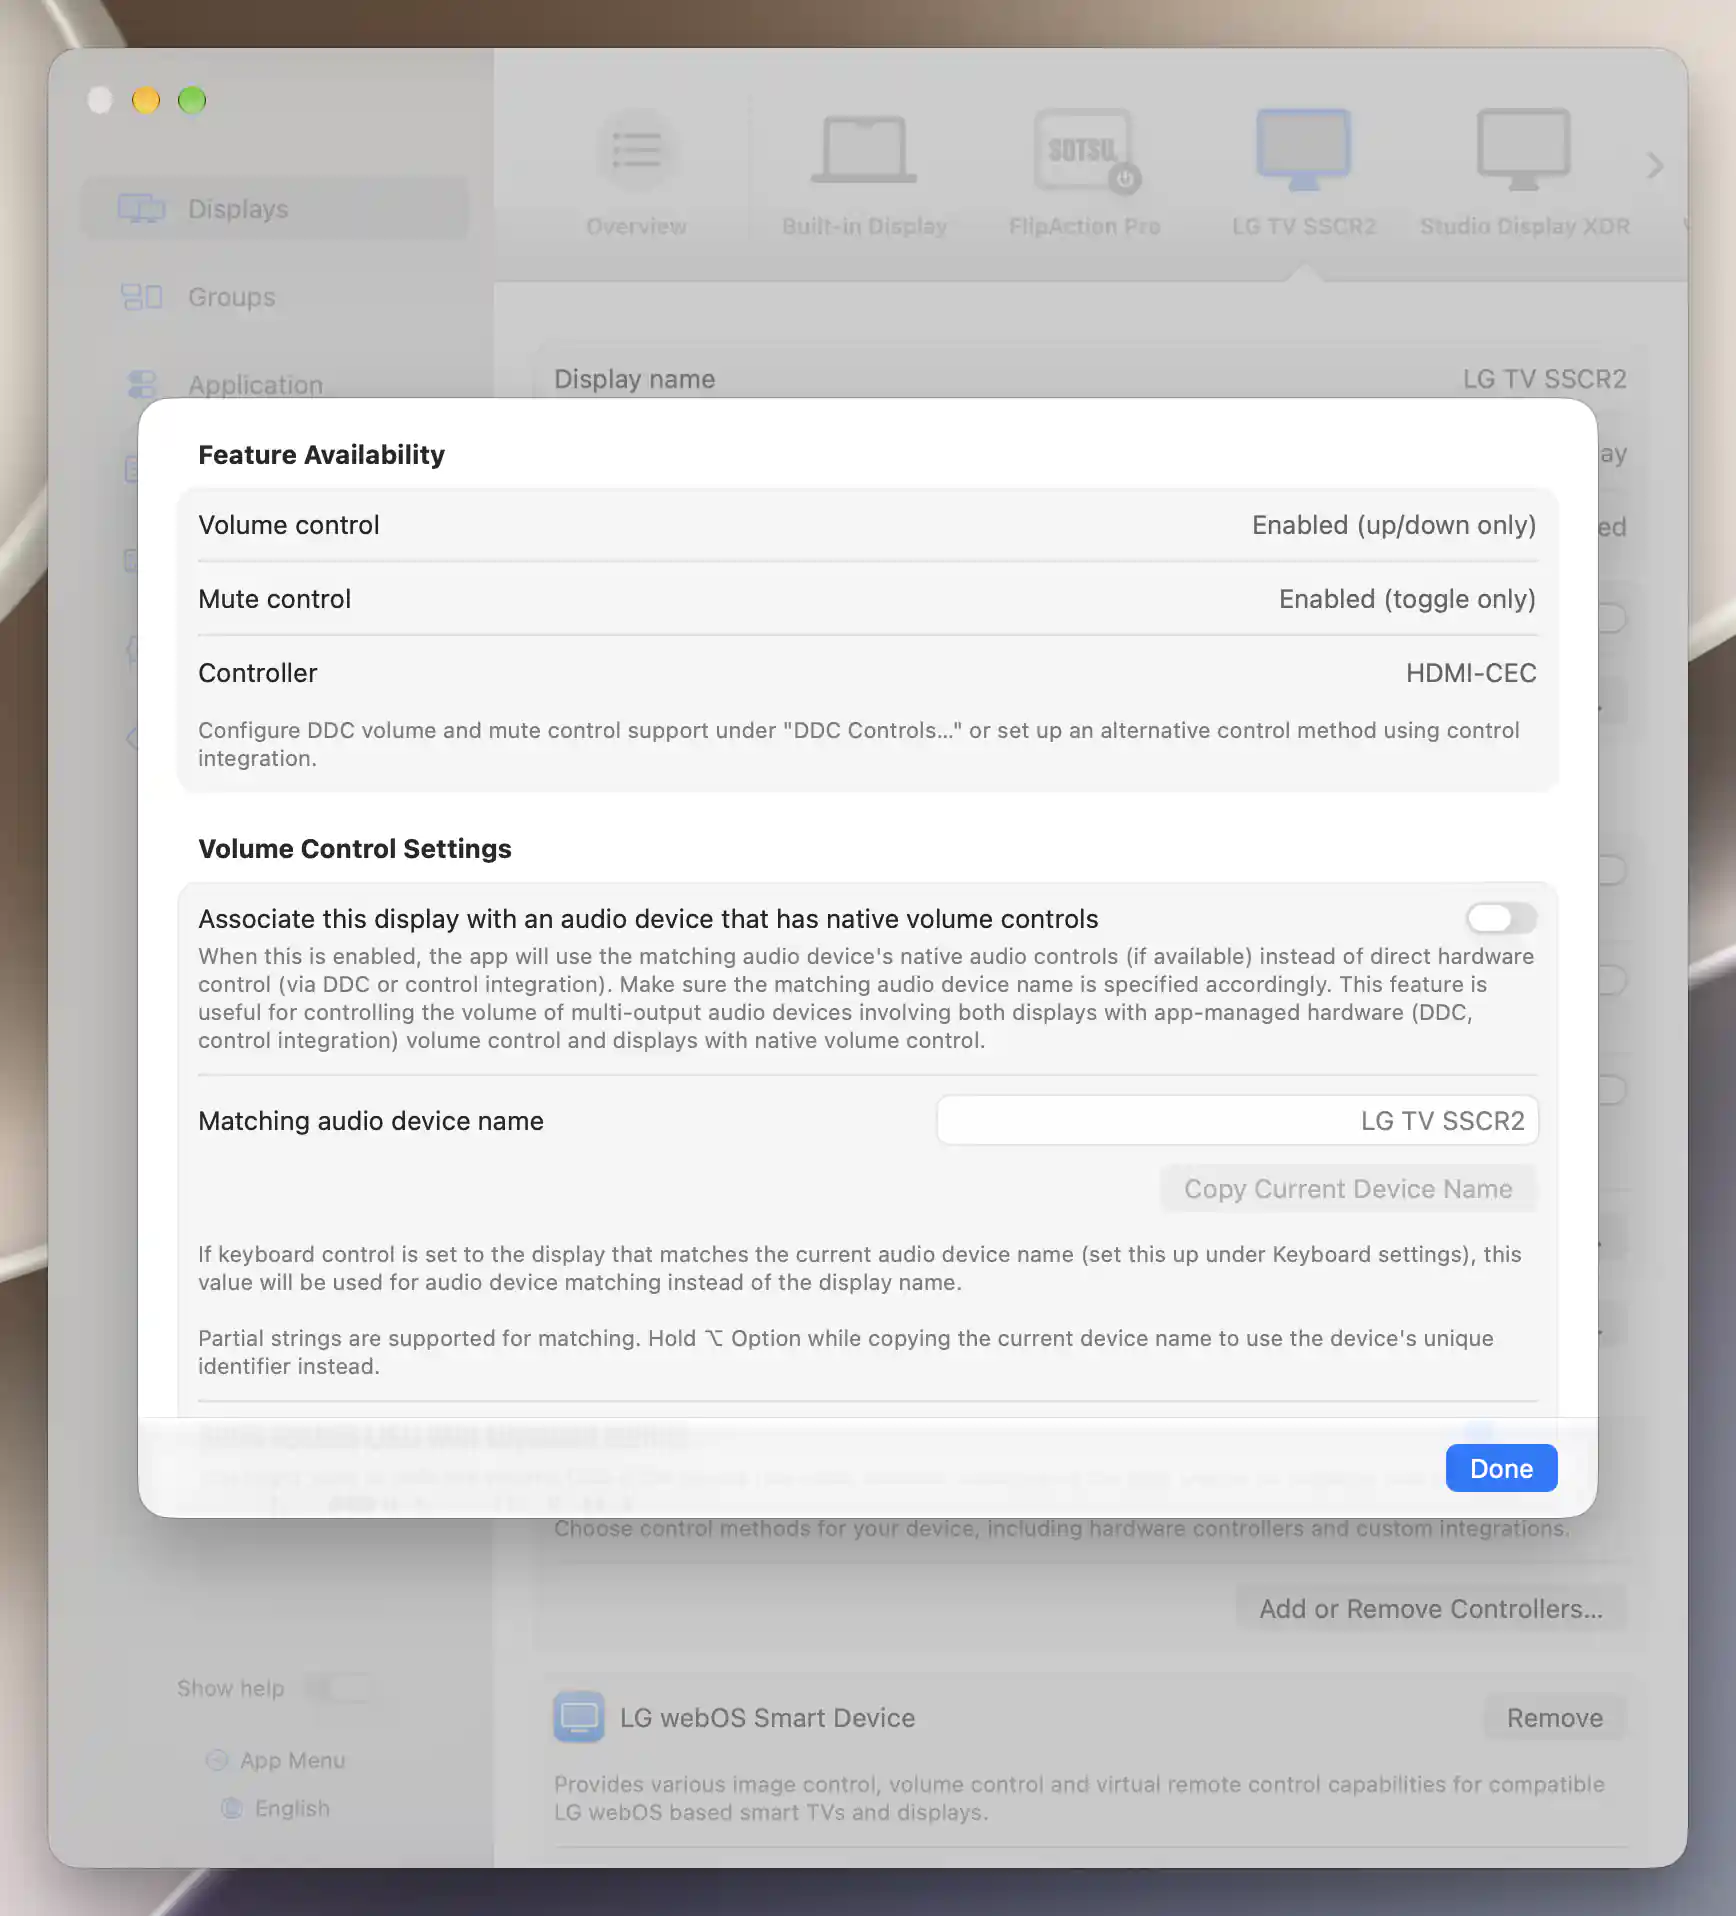The height and width of the screenshot is (1916, 1736).
Task: Click the Groups sidebar icon
Action: click(141, 297)
